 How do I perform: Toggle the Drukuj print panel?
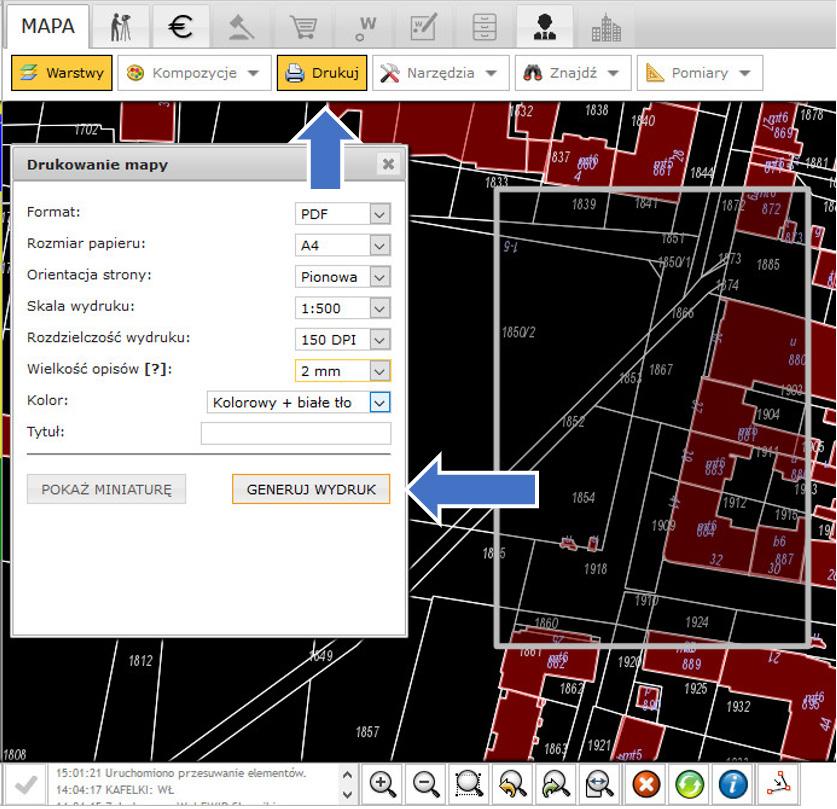pyautogui.click(x=322, y=73)
